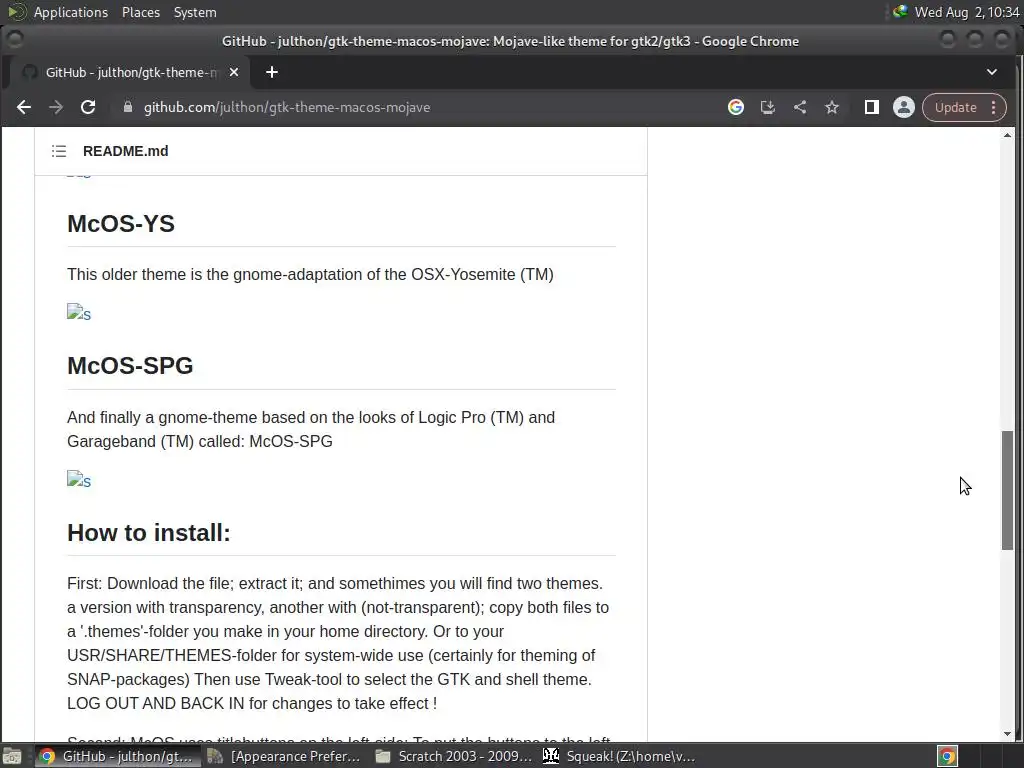Open broken image under McOS-YS section
Screen dimensions: 1024x768
[78, 313]
